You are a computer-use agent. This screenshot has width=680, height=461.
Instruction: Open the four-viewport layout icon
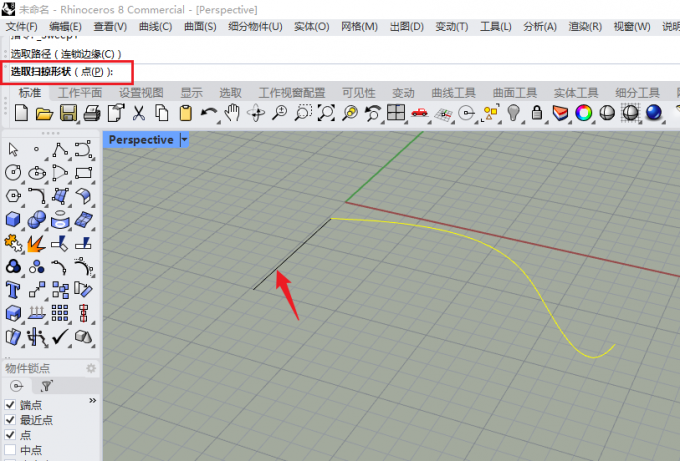pos(396,113)
